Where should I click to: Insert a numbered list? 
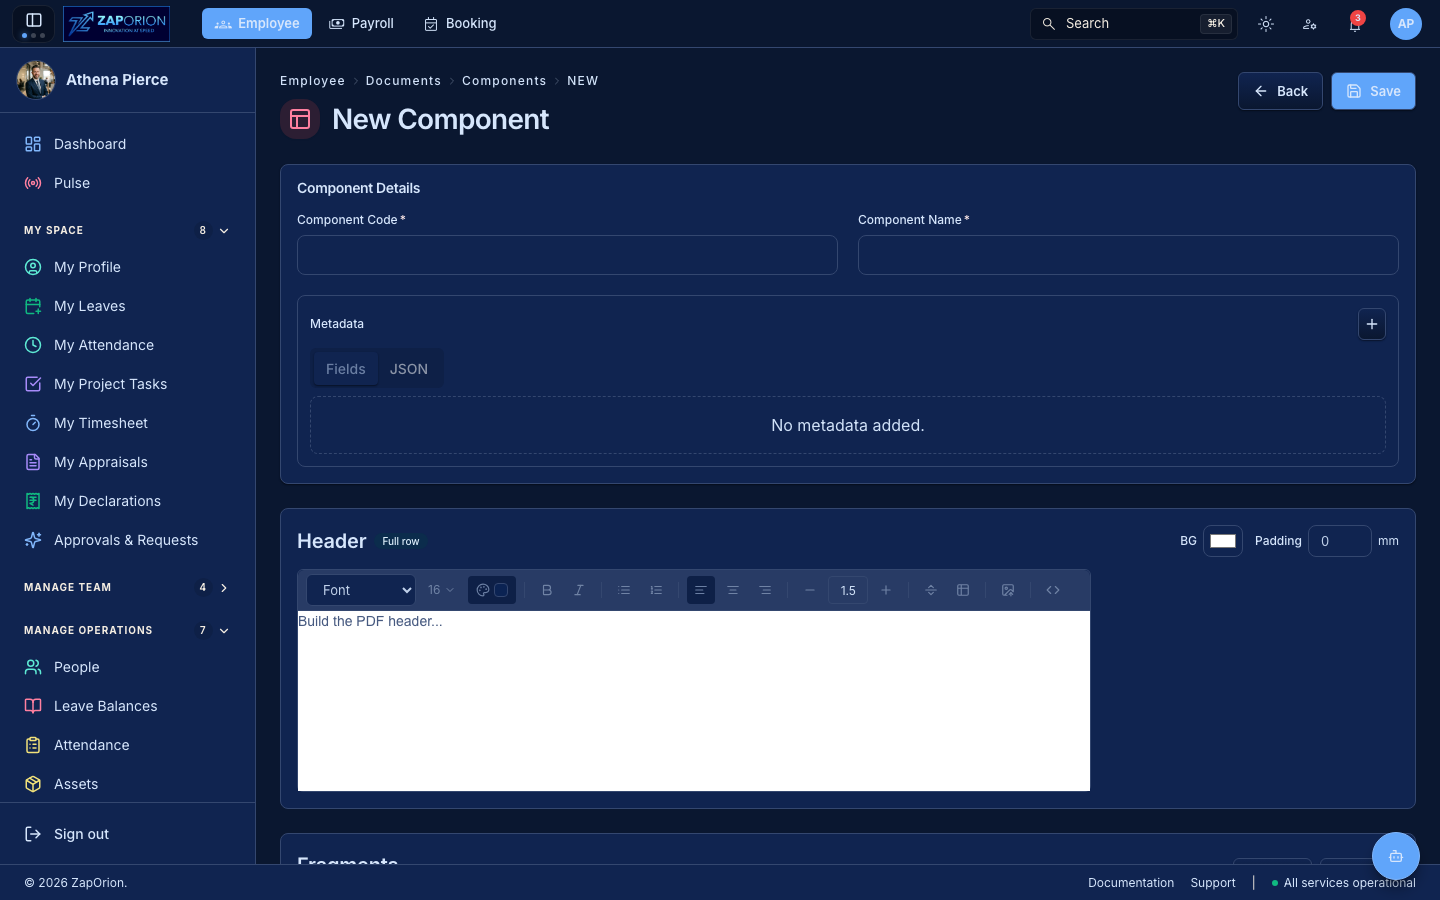pyautogui.click(x=656, y=590)
